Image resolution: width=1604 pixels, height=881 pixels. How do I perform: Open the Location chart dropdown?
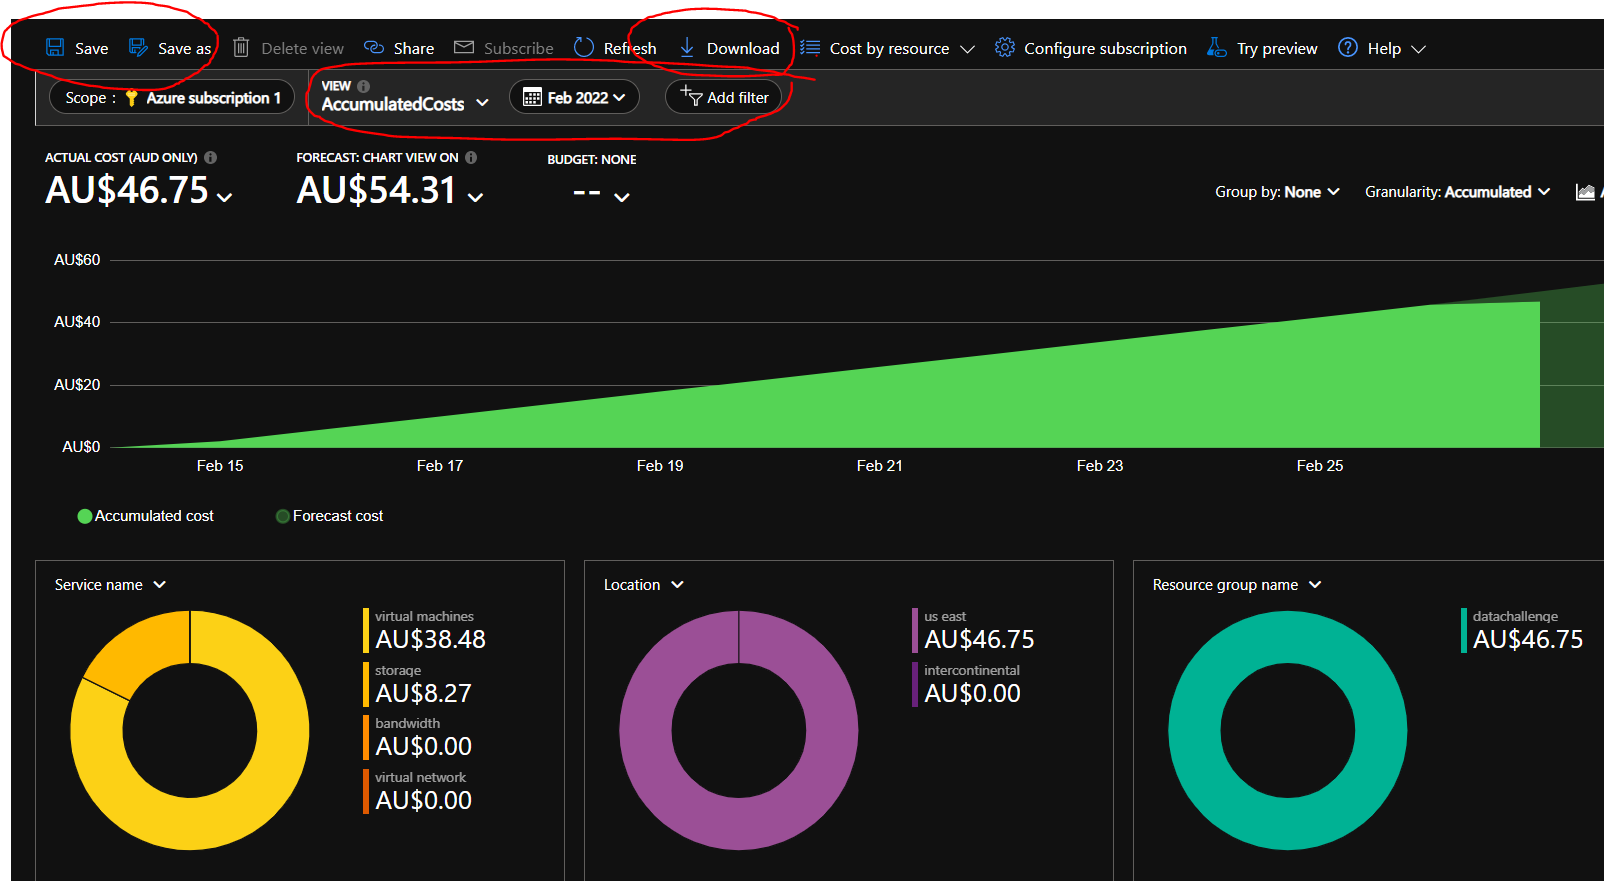(643, 585)
